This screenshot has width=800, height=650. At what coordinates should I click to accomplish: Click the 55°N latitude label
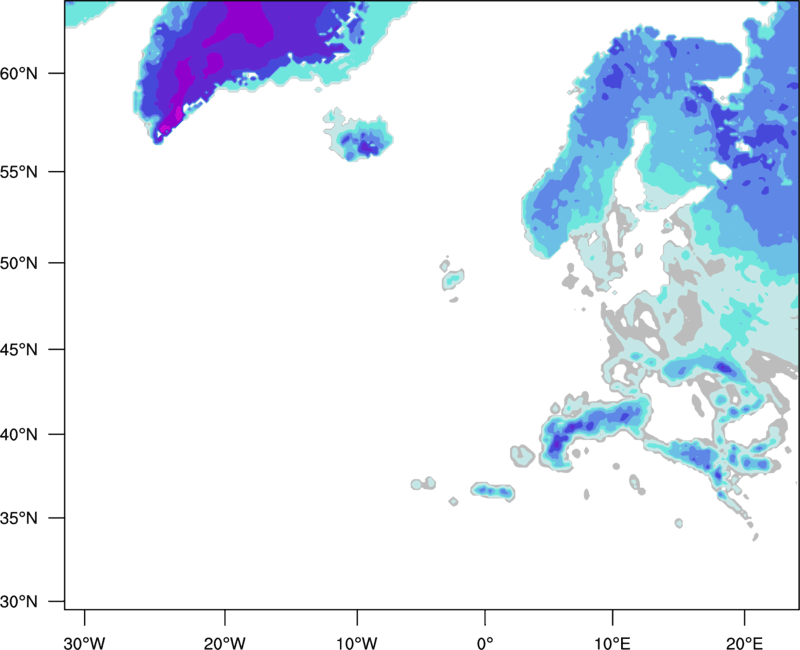click(x=19, y=172)
